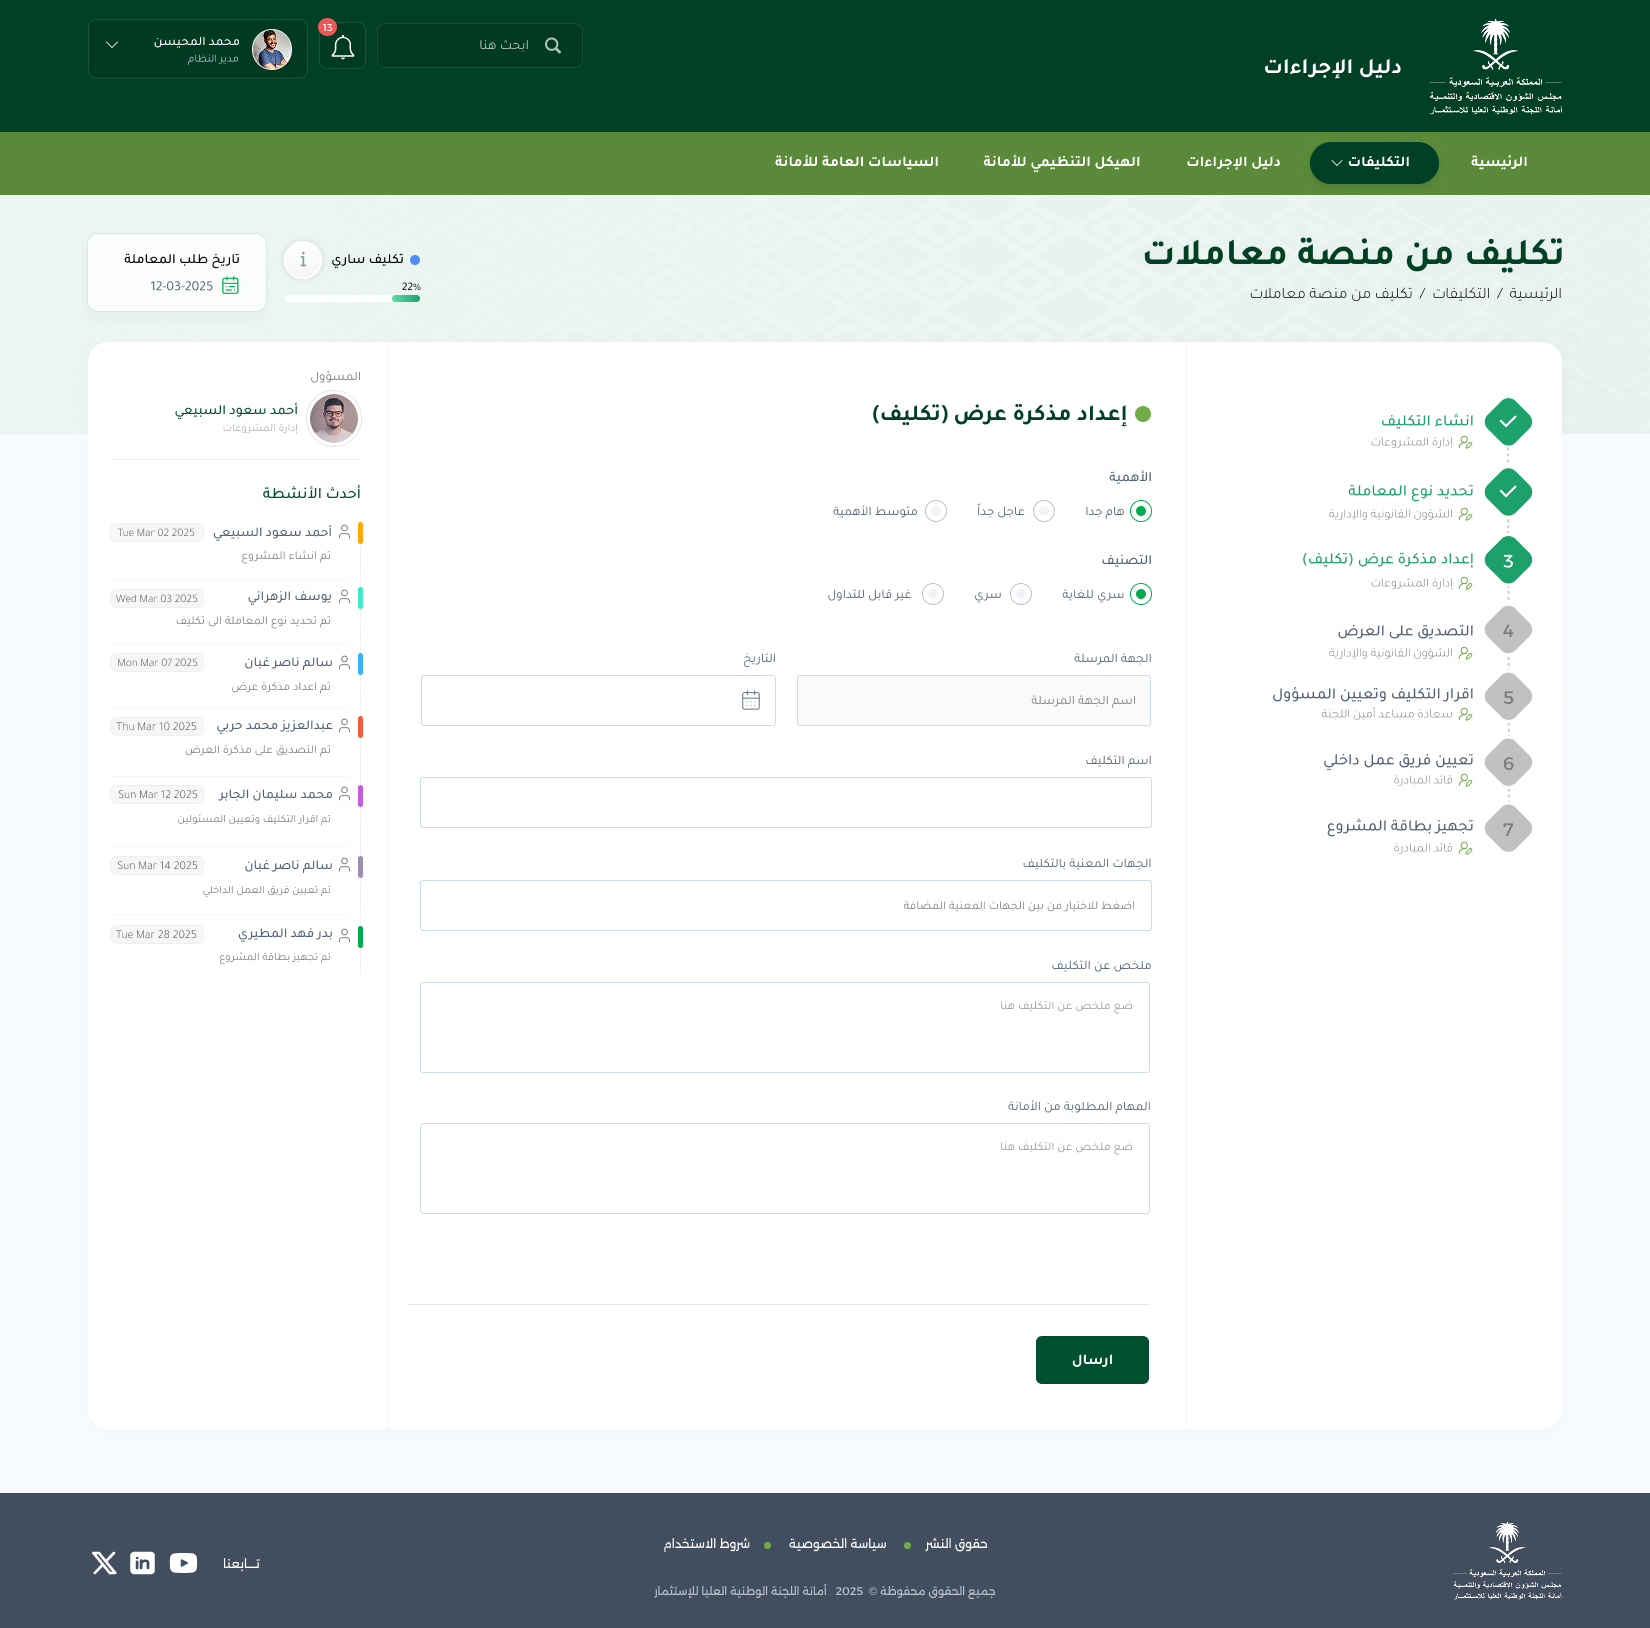Click the footer Saudi emblem logo
The image size is (1650, 1628).
(x=1507, y=1561)
